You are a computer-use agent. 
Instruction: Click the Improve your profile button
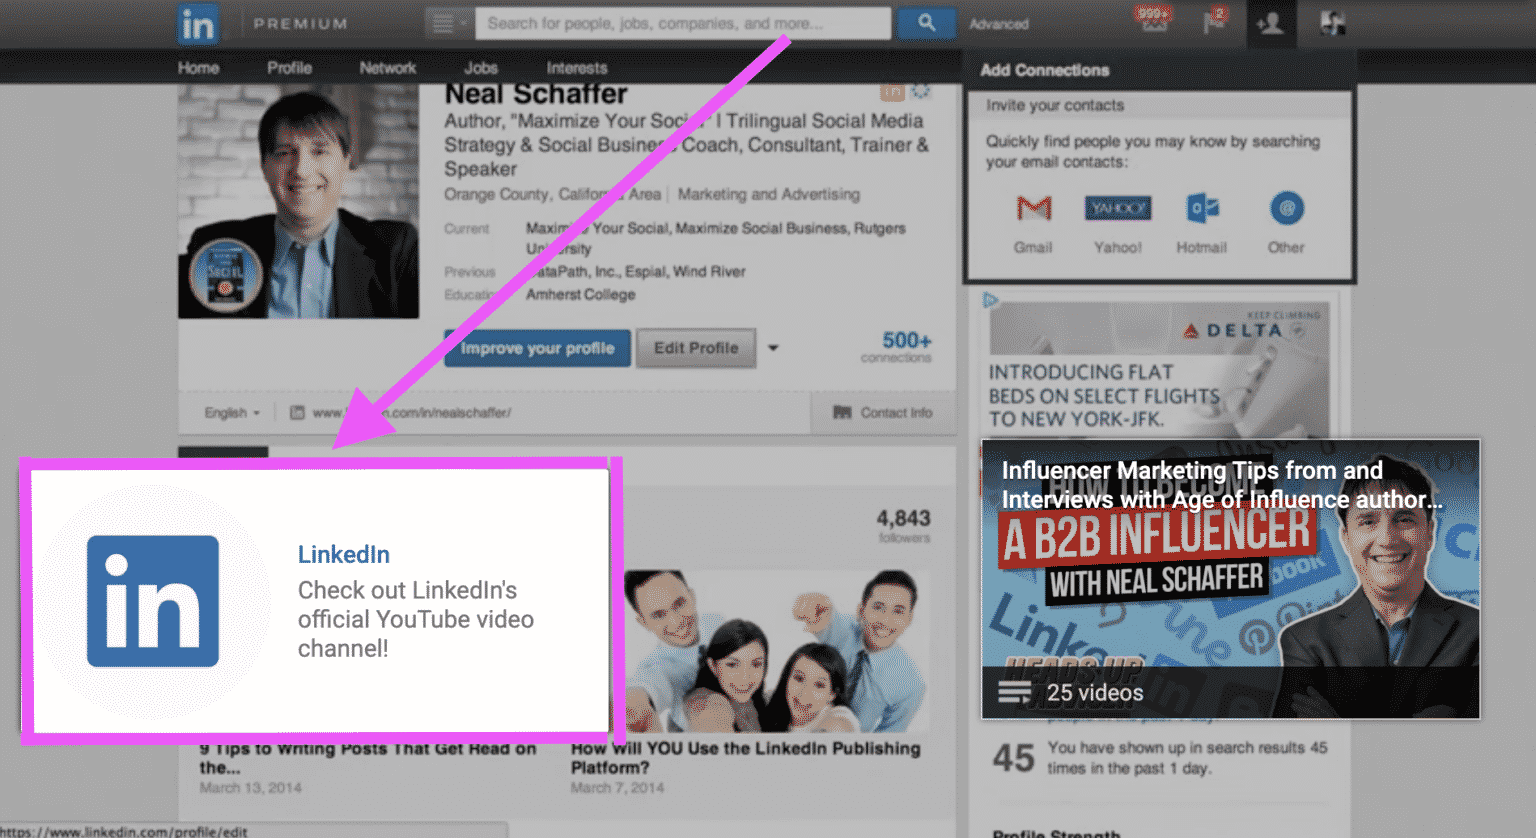pyautogui.click(x=537, y=348)
